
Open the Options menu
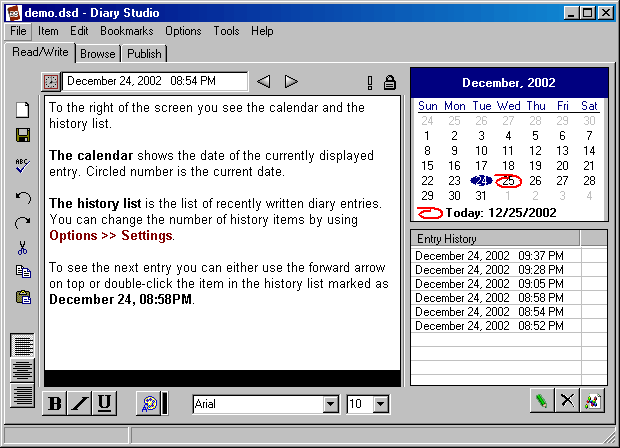183,31
